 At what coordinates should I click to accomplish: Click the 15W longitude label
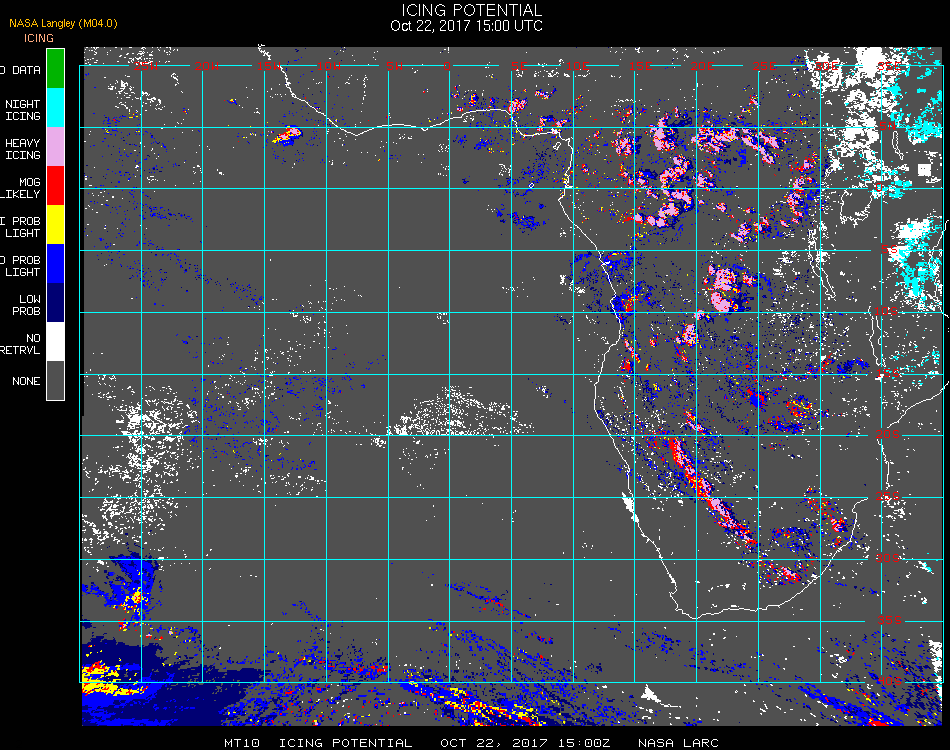(269, 66)
